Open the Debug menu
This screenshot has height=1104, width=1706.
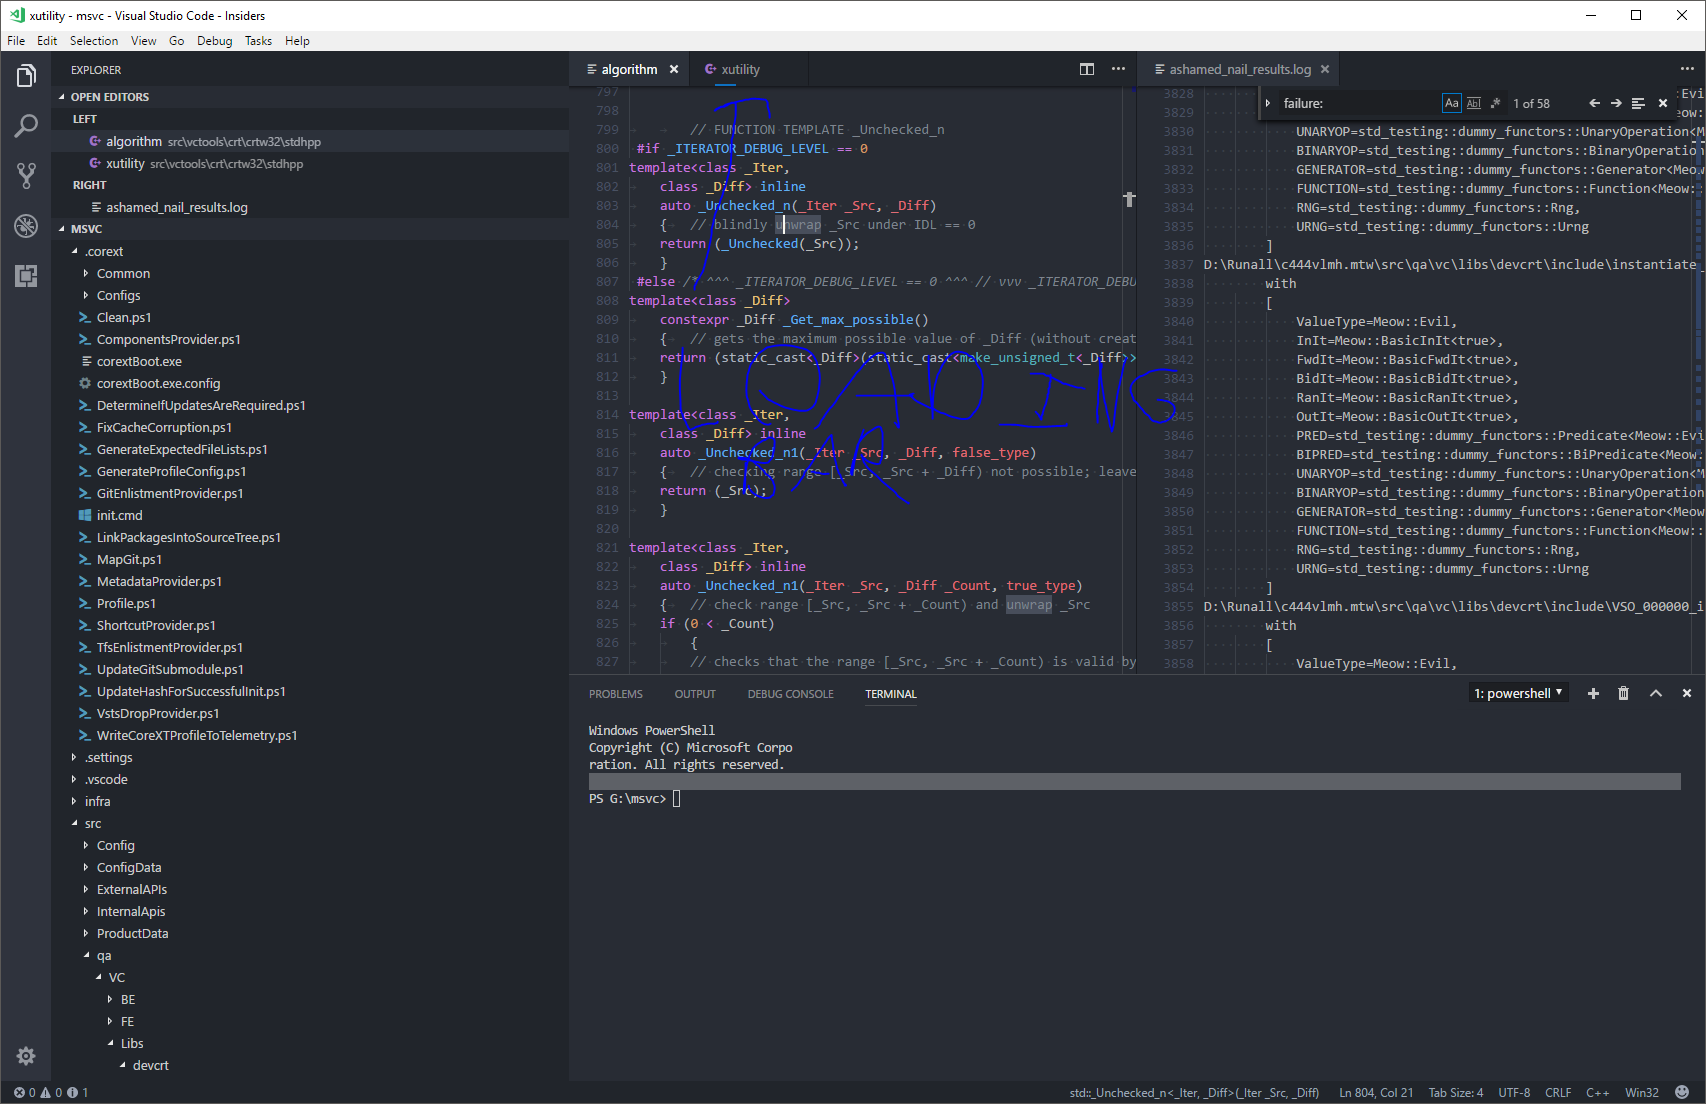214,40
